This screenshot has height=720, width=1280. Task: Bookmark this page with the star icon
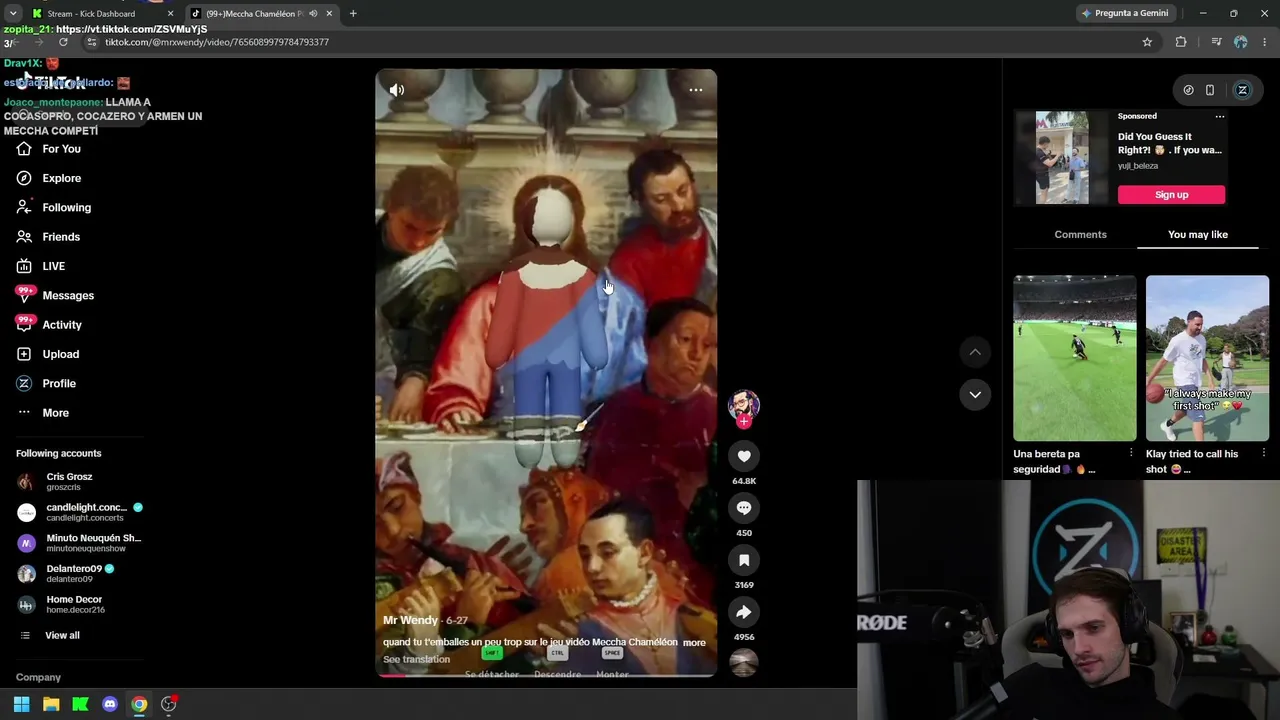(x=1147, y=42)
